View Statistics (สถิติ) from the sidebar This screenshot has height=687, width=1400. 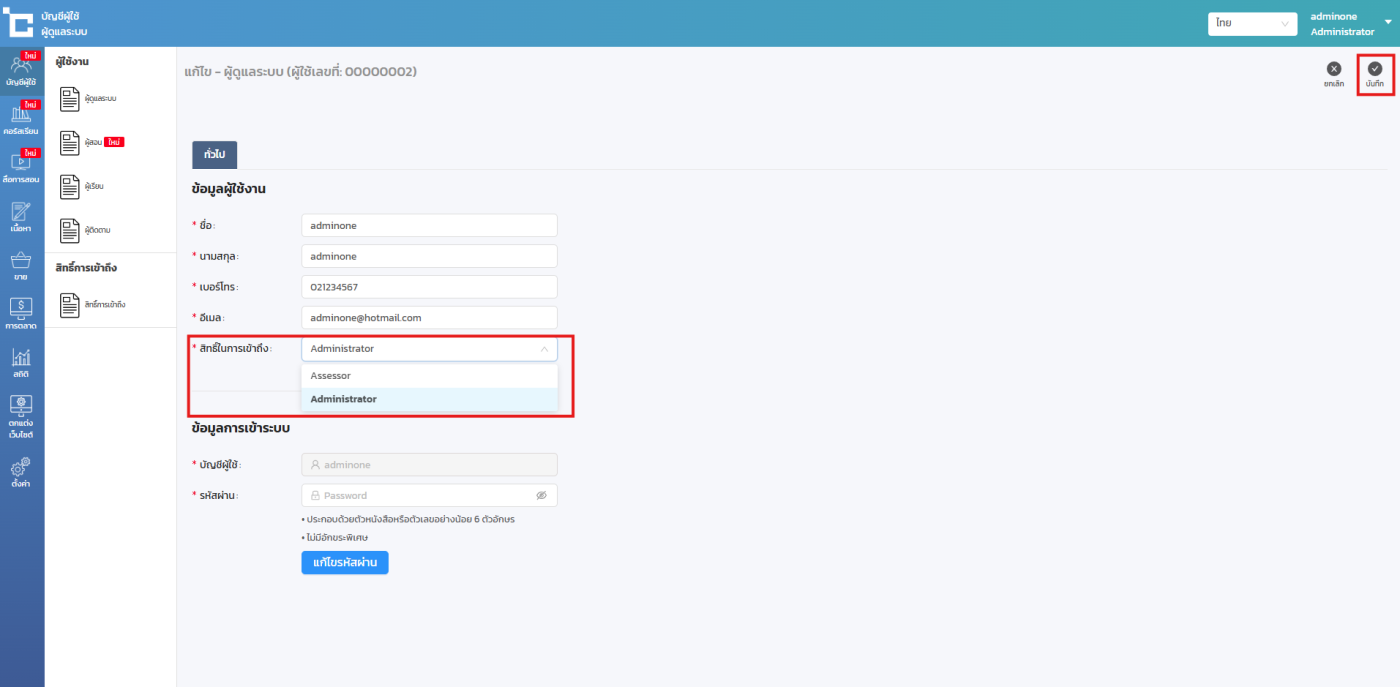[21, 362]
